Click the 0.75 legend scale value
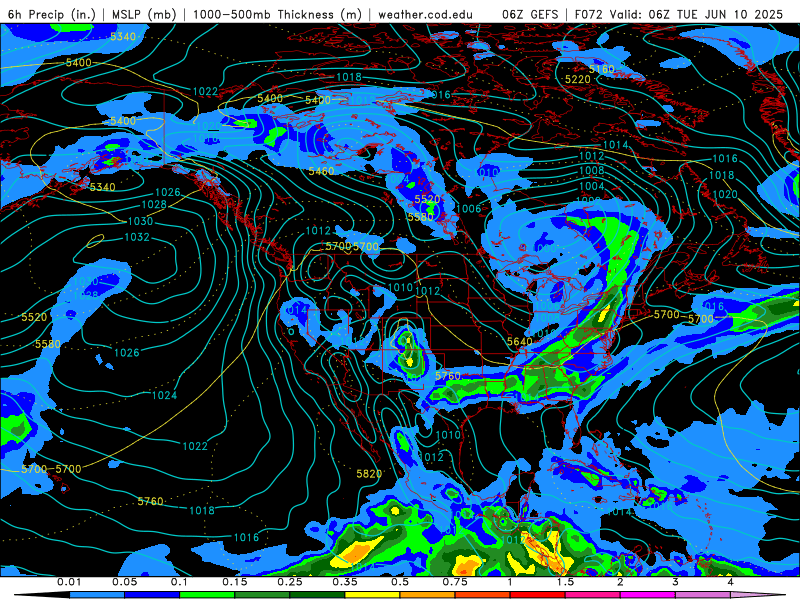 455,582
